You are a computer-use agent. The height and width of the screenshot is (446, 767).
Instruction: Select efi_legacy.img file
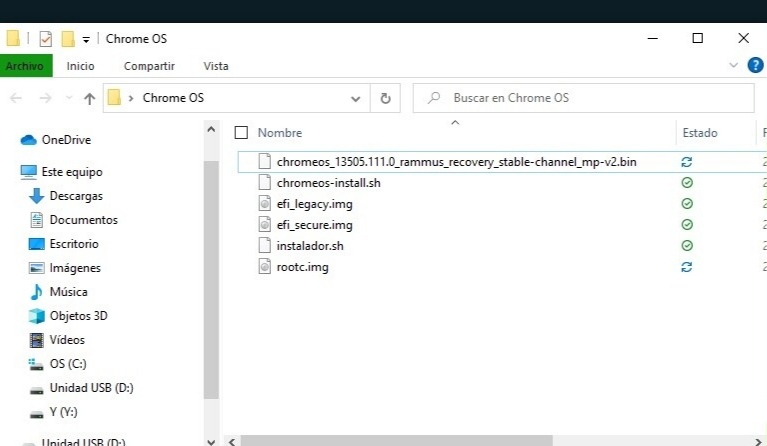coord(315,204)
